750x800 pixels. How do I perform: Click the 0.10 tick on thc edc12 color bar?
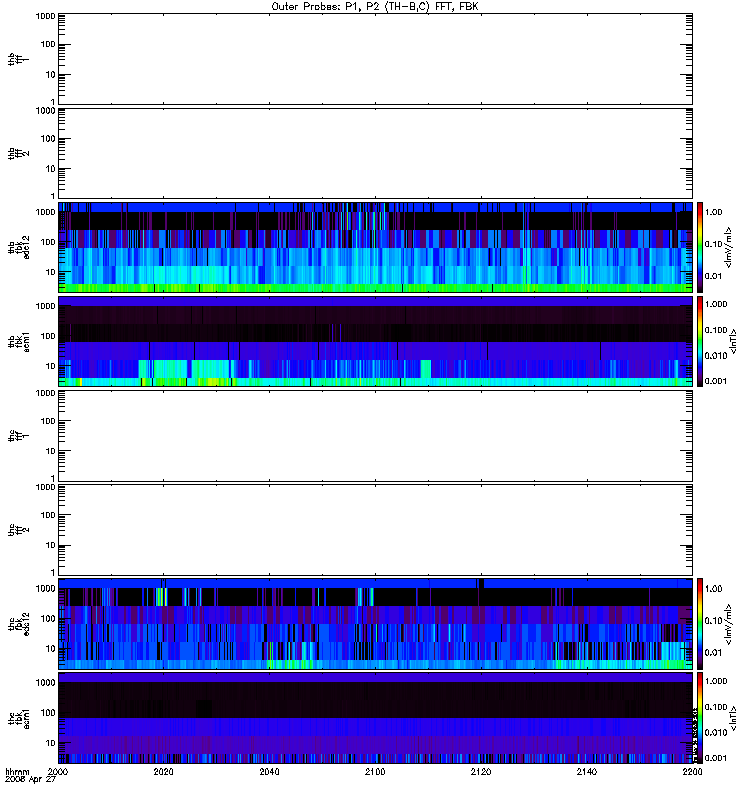713,621
